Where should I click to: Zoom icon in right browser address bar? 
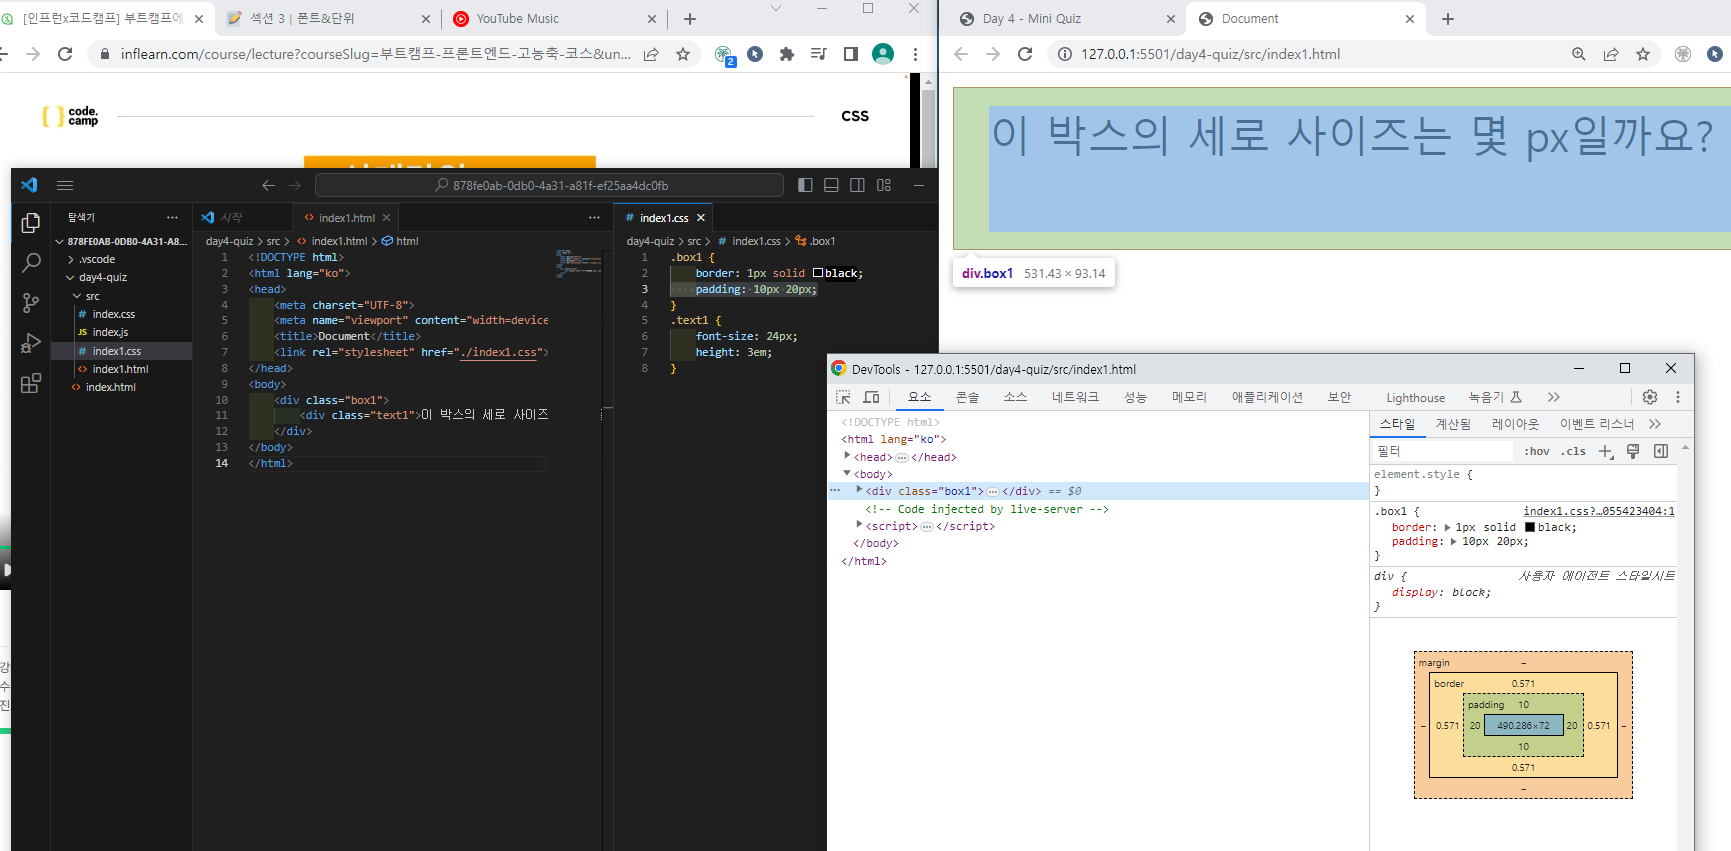(x=1579, y=54)
